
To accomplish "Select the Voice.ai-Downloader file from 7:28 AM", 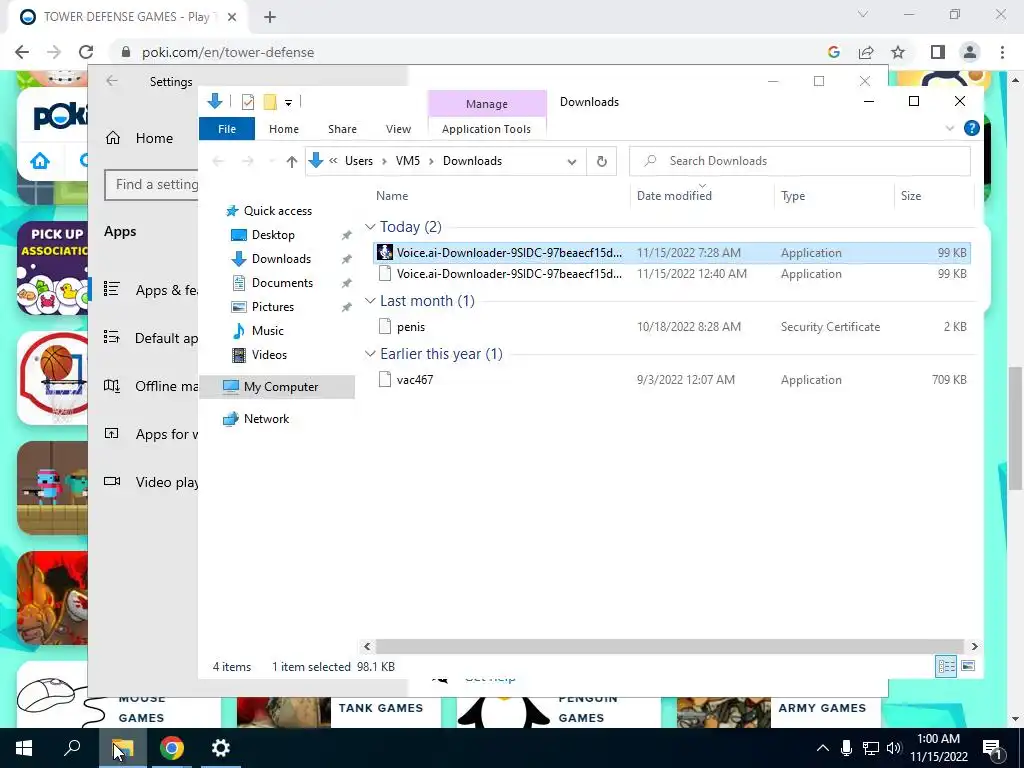I will pyautogui.click(x=672, y=253).
